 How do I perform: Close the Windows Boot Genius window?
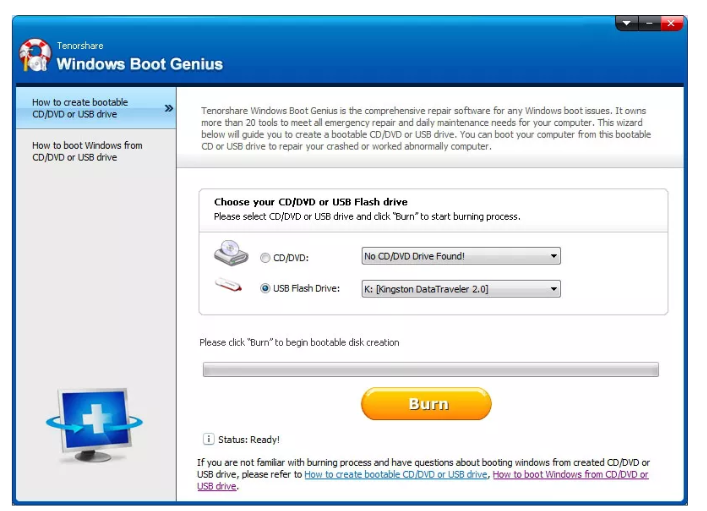tap(670, 23)
